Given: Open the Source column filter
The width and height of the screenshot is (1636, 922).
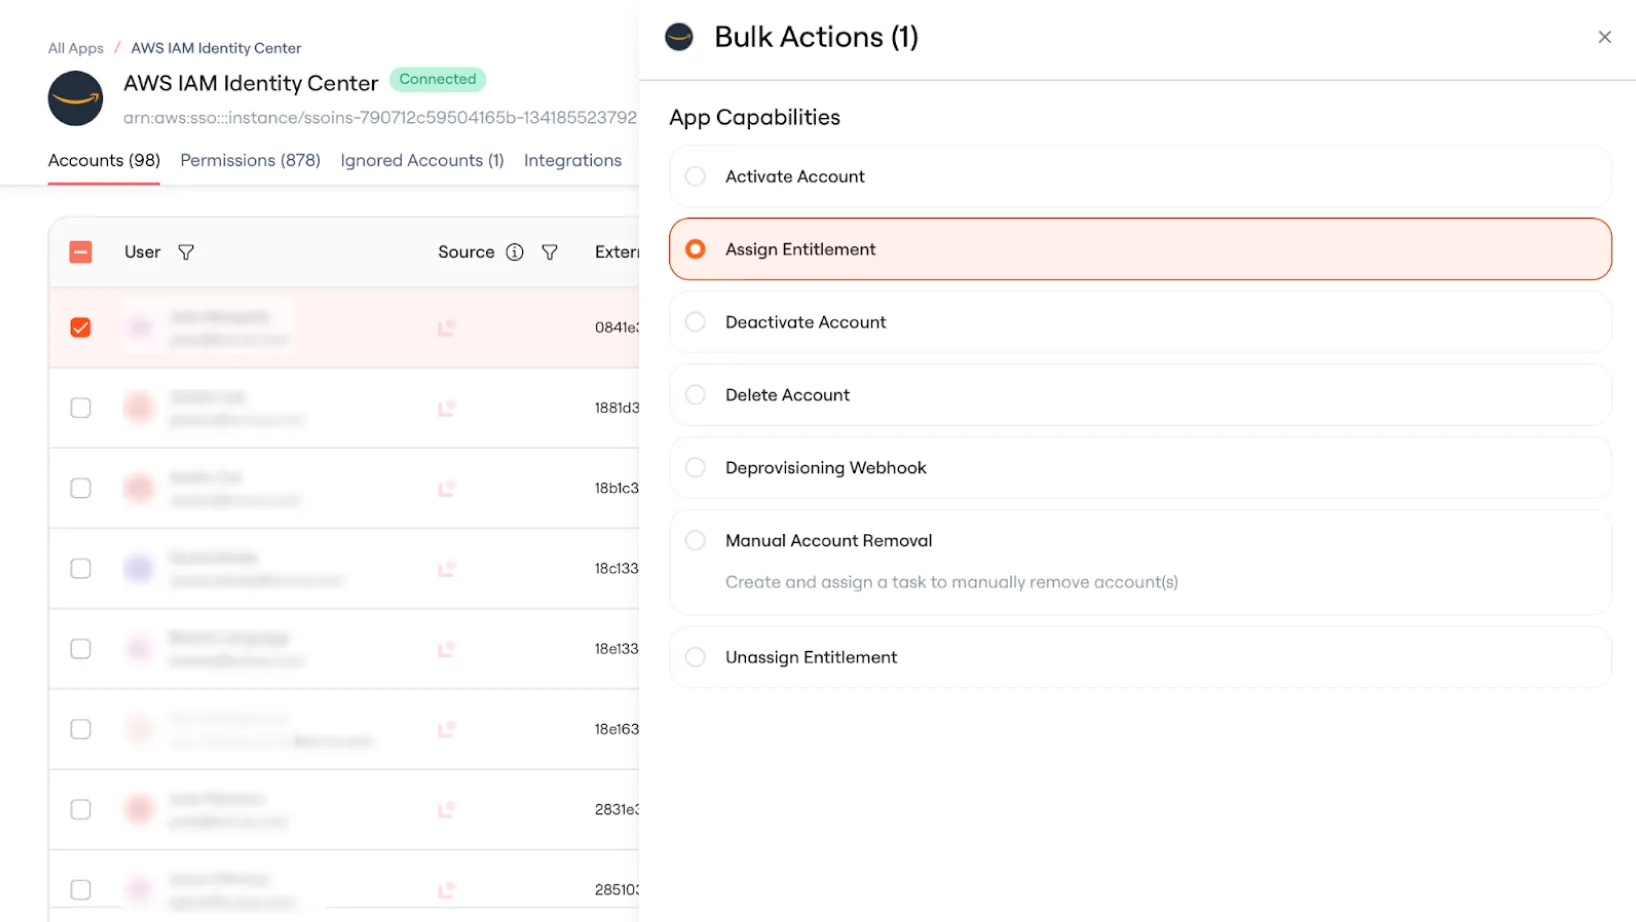Looking at the screenshot, I should tap(550, 252).
